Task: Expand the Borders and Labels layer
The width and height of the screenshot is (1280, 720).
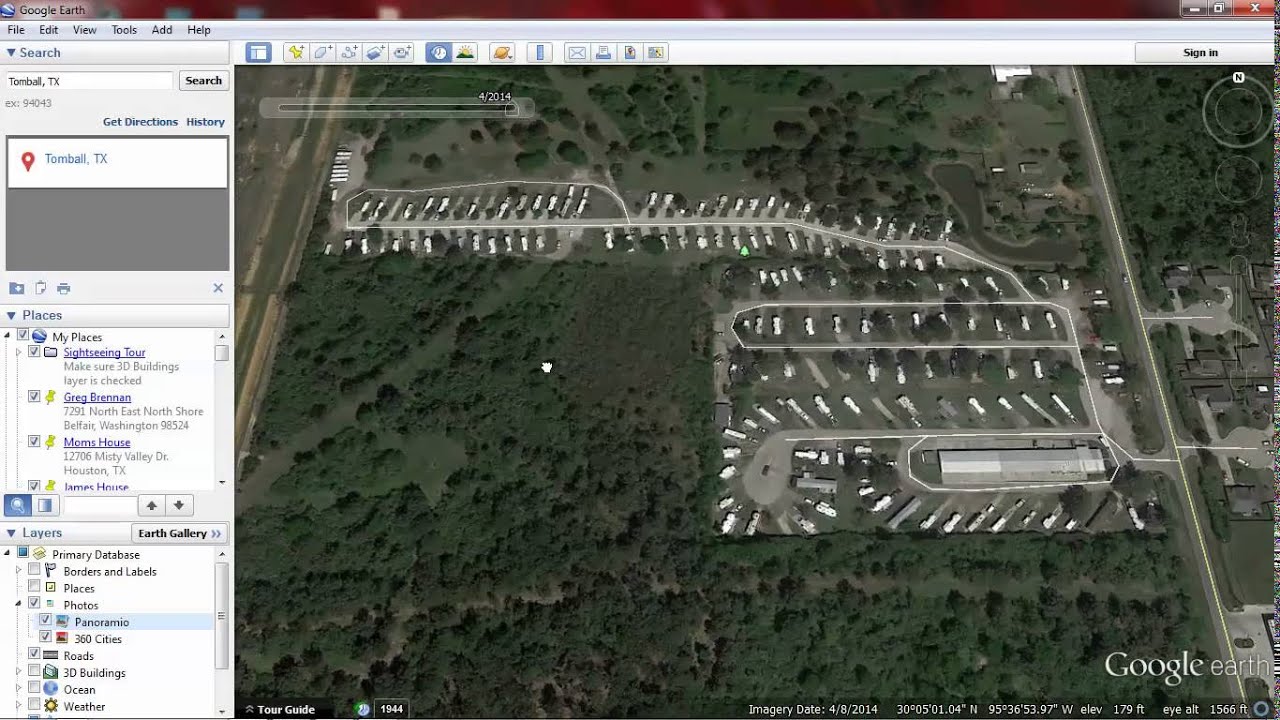Action: pyautogui.click(x=18, y=570)
